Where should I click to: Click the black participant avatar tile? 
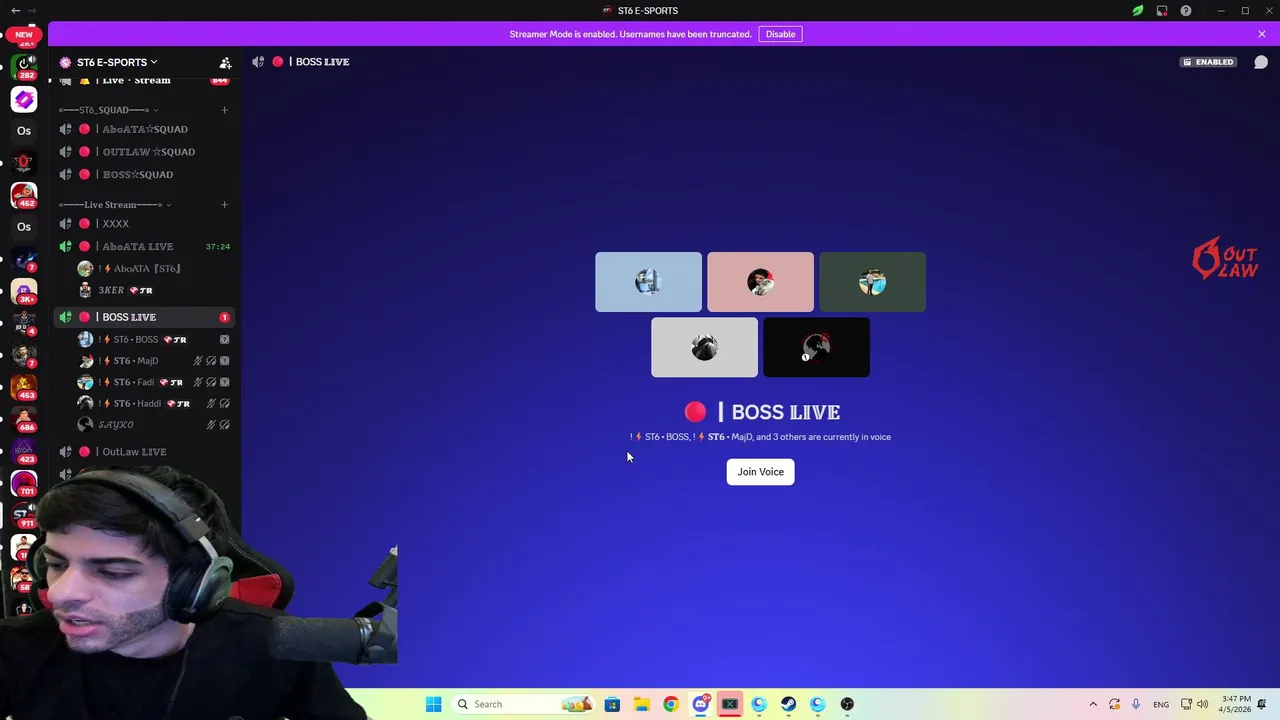point(816,347)
